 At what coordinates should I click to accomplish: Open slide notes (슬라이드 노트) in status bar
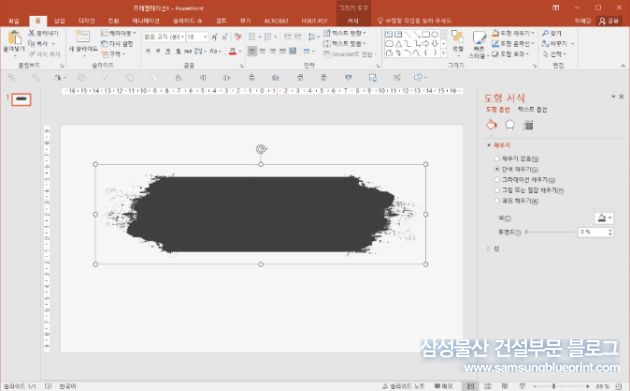[x=403, y=386]
